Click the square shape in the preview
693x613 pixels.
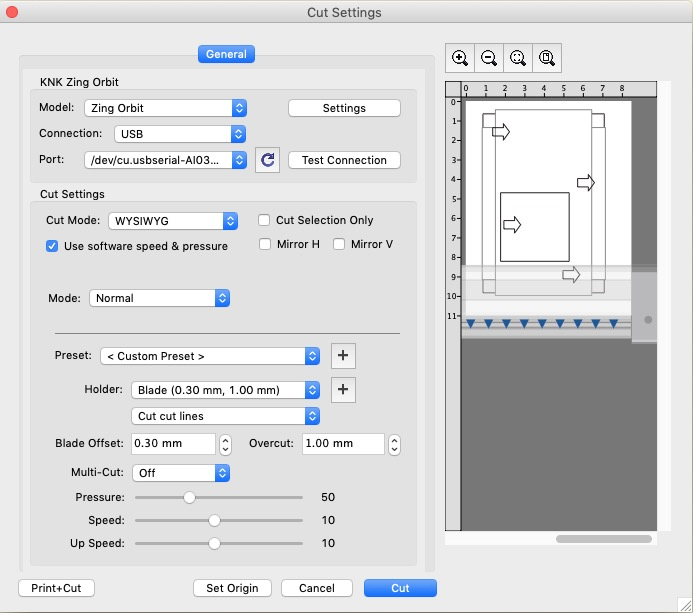[x=534, y=227]
